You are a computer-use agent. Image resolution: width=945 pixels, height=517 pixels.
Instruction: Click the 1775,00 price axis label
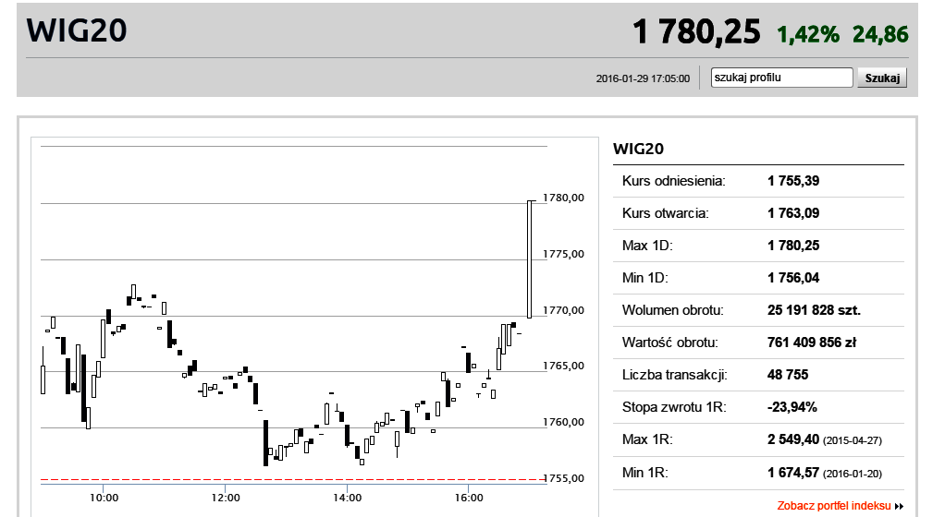point(564,254)
